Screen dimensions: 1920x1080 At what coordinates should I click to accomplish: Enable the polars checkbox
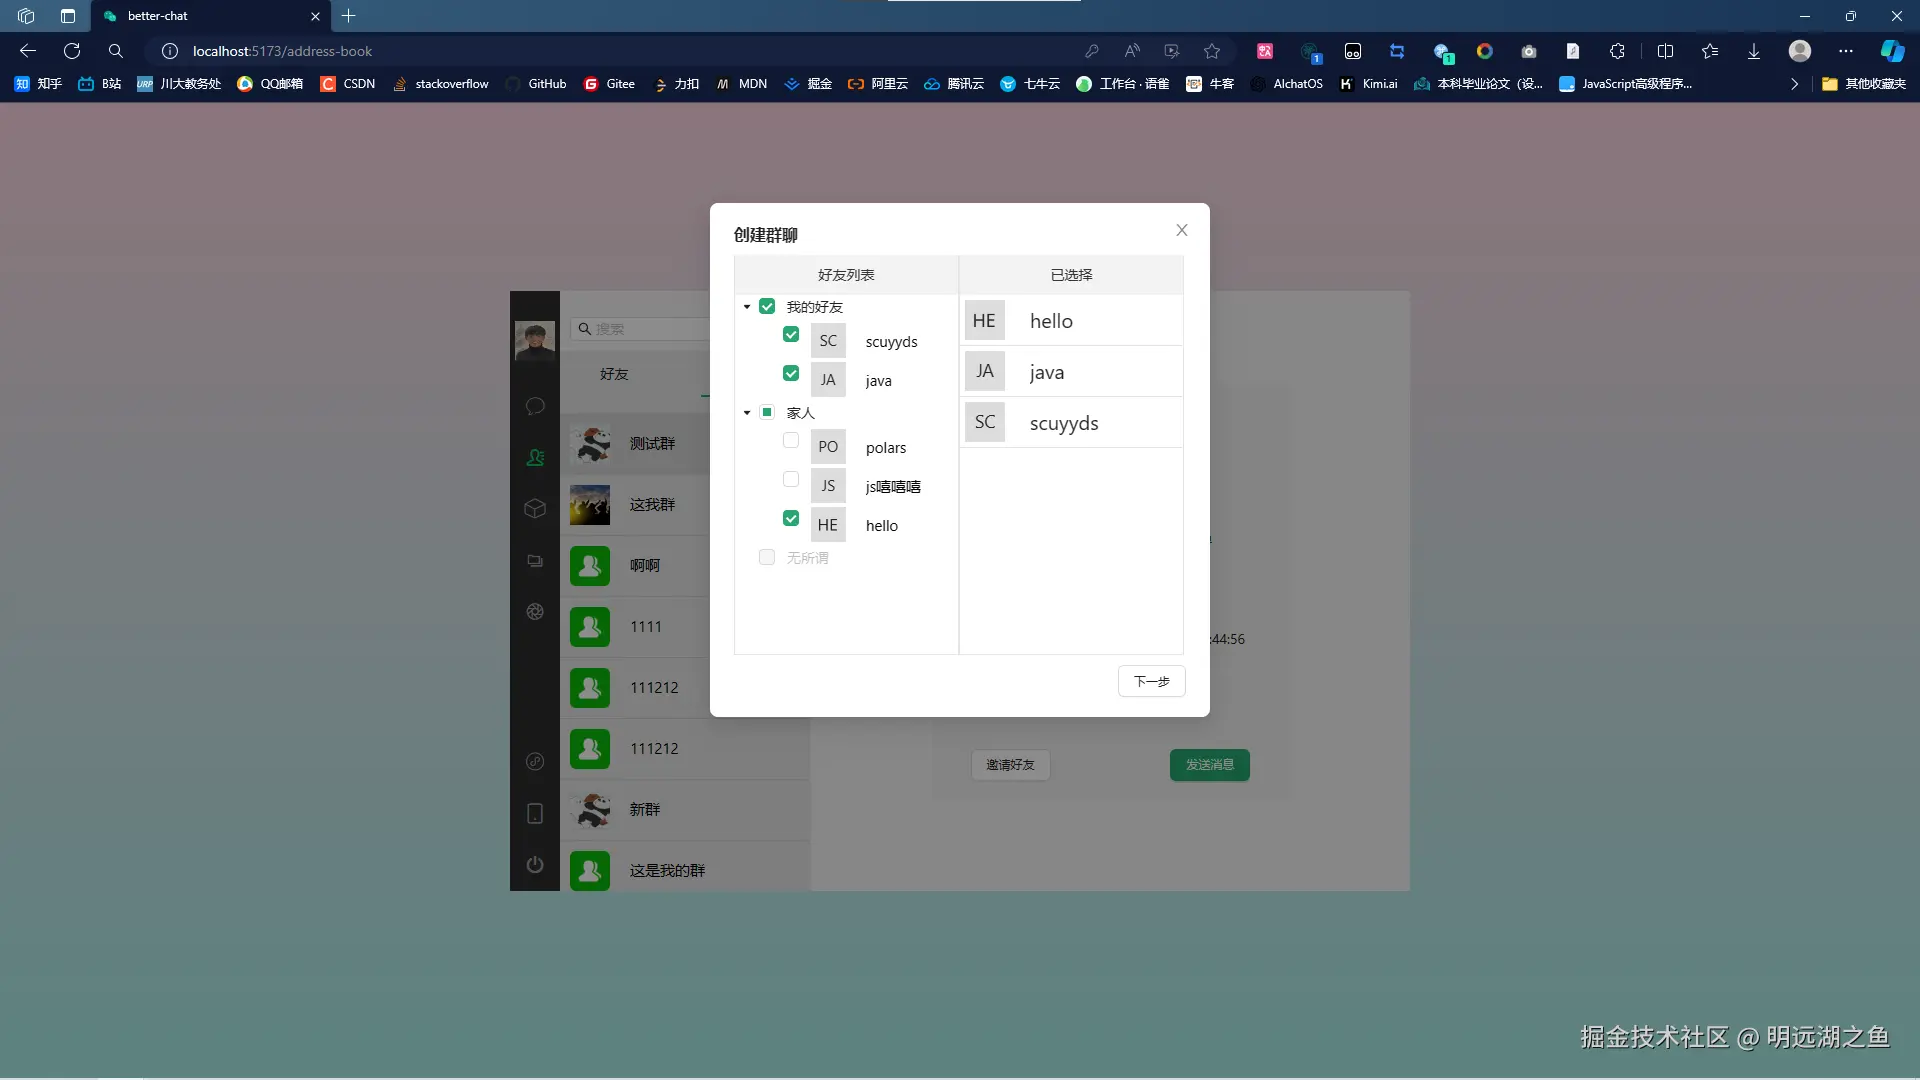[791, 440]
